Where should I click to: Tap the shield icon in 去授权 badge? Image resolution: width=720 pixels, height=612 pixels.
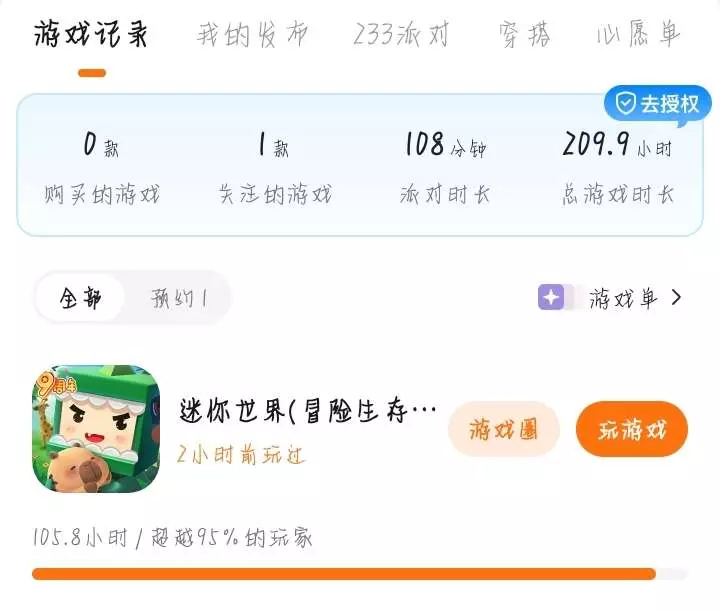pos(625,103)
